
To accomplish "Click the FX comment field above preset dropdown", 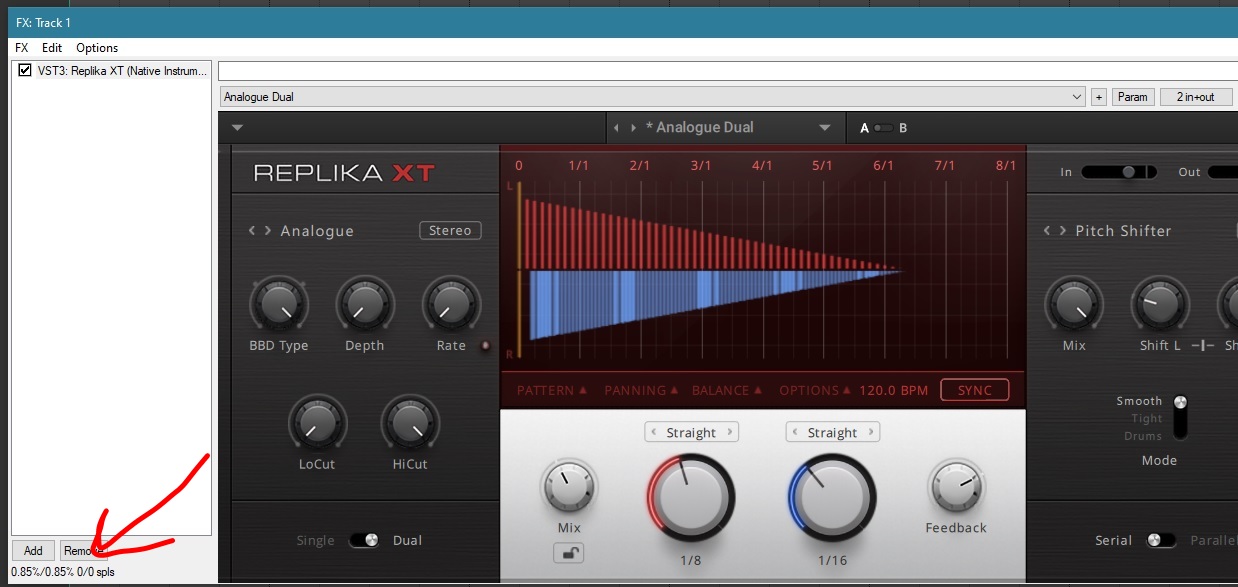I will pyautogui.click(x=728, y=71).
